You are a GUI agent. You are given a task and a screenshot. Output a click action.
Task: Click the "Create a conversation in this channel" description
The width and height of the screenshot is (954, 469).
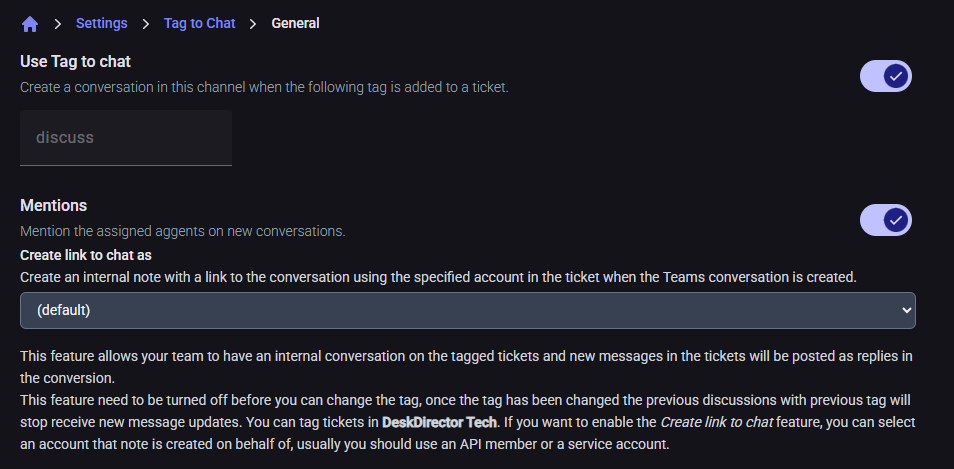tap(264, 88)
